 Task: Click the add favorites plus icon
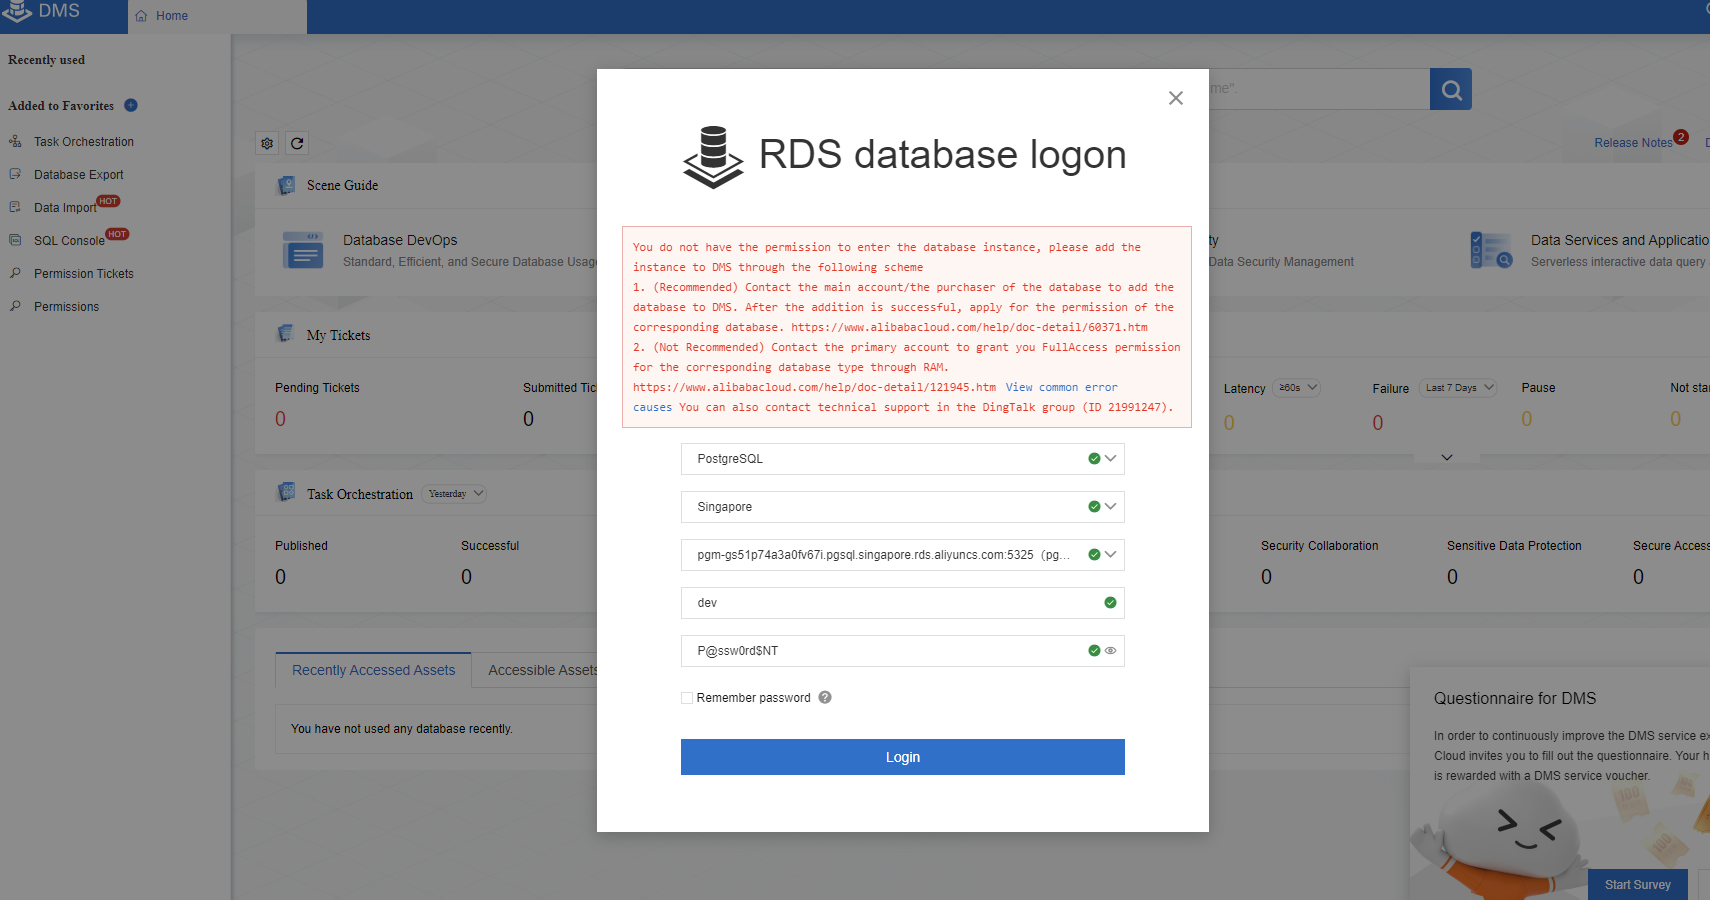click(131, 105)
